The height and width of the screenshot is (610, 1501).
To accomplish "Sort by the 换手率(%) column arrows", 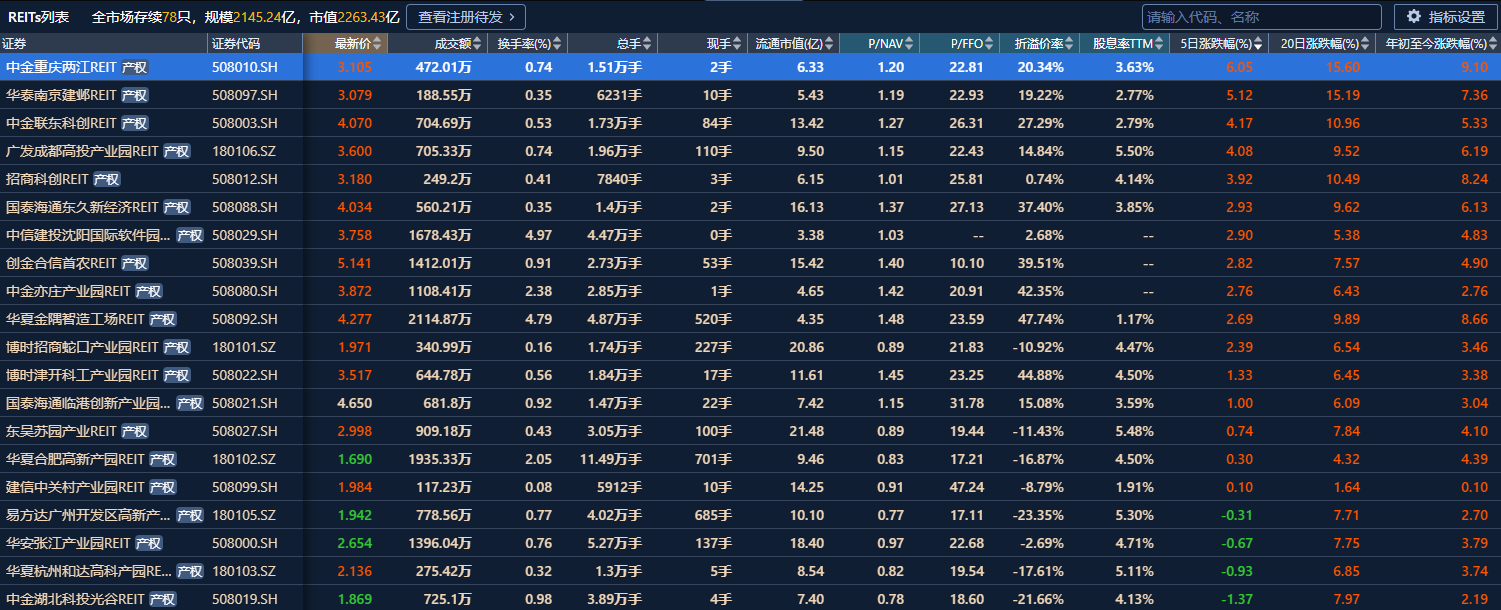I will pyautogui.click(x=558, y=43).
